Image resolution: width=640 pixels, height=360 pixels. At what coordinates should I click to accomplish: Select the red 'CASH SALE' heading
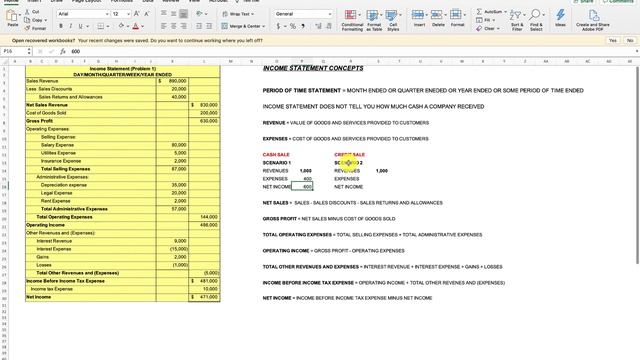[x=276, y=155]
